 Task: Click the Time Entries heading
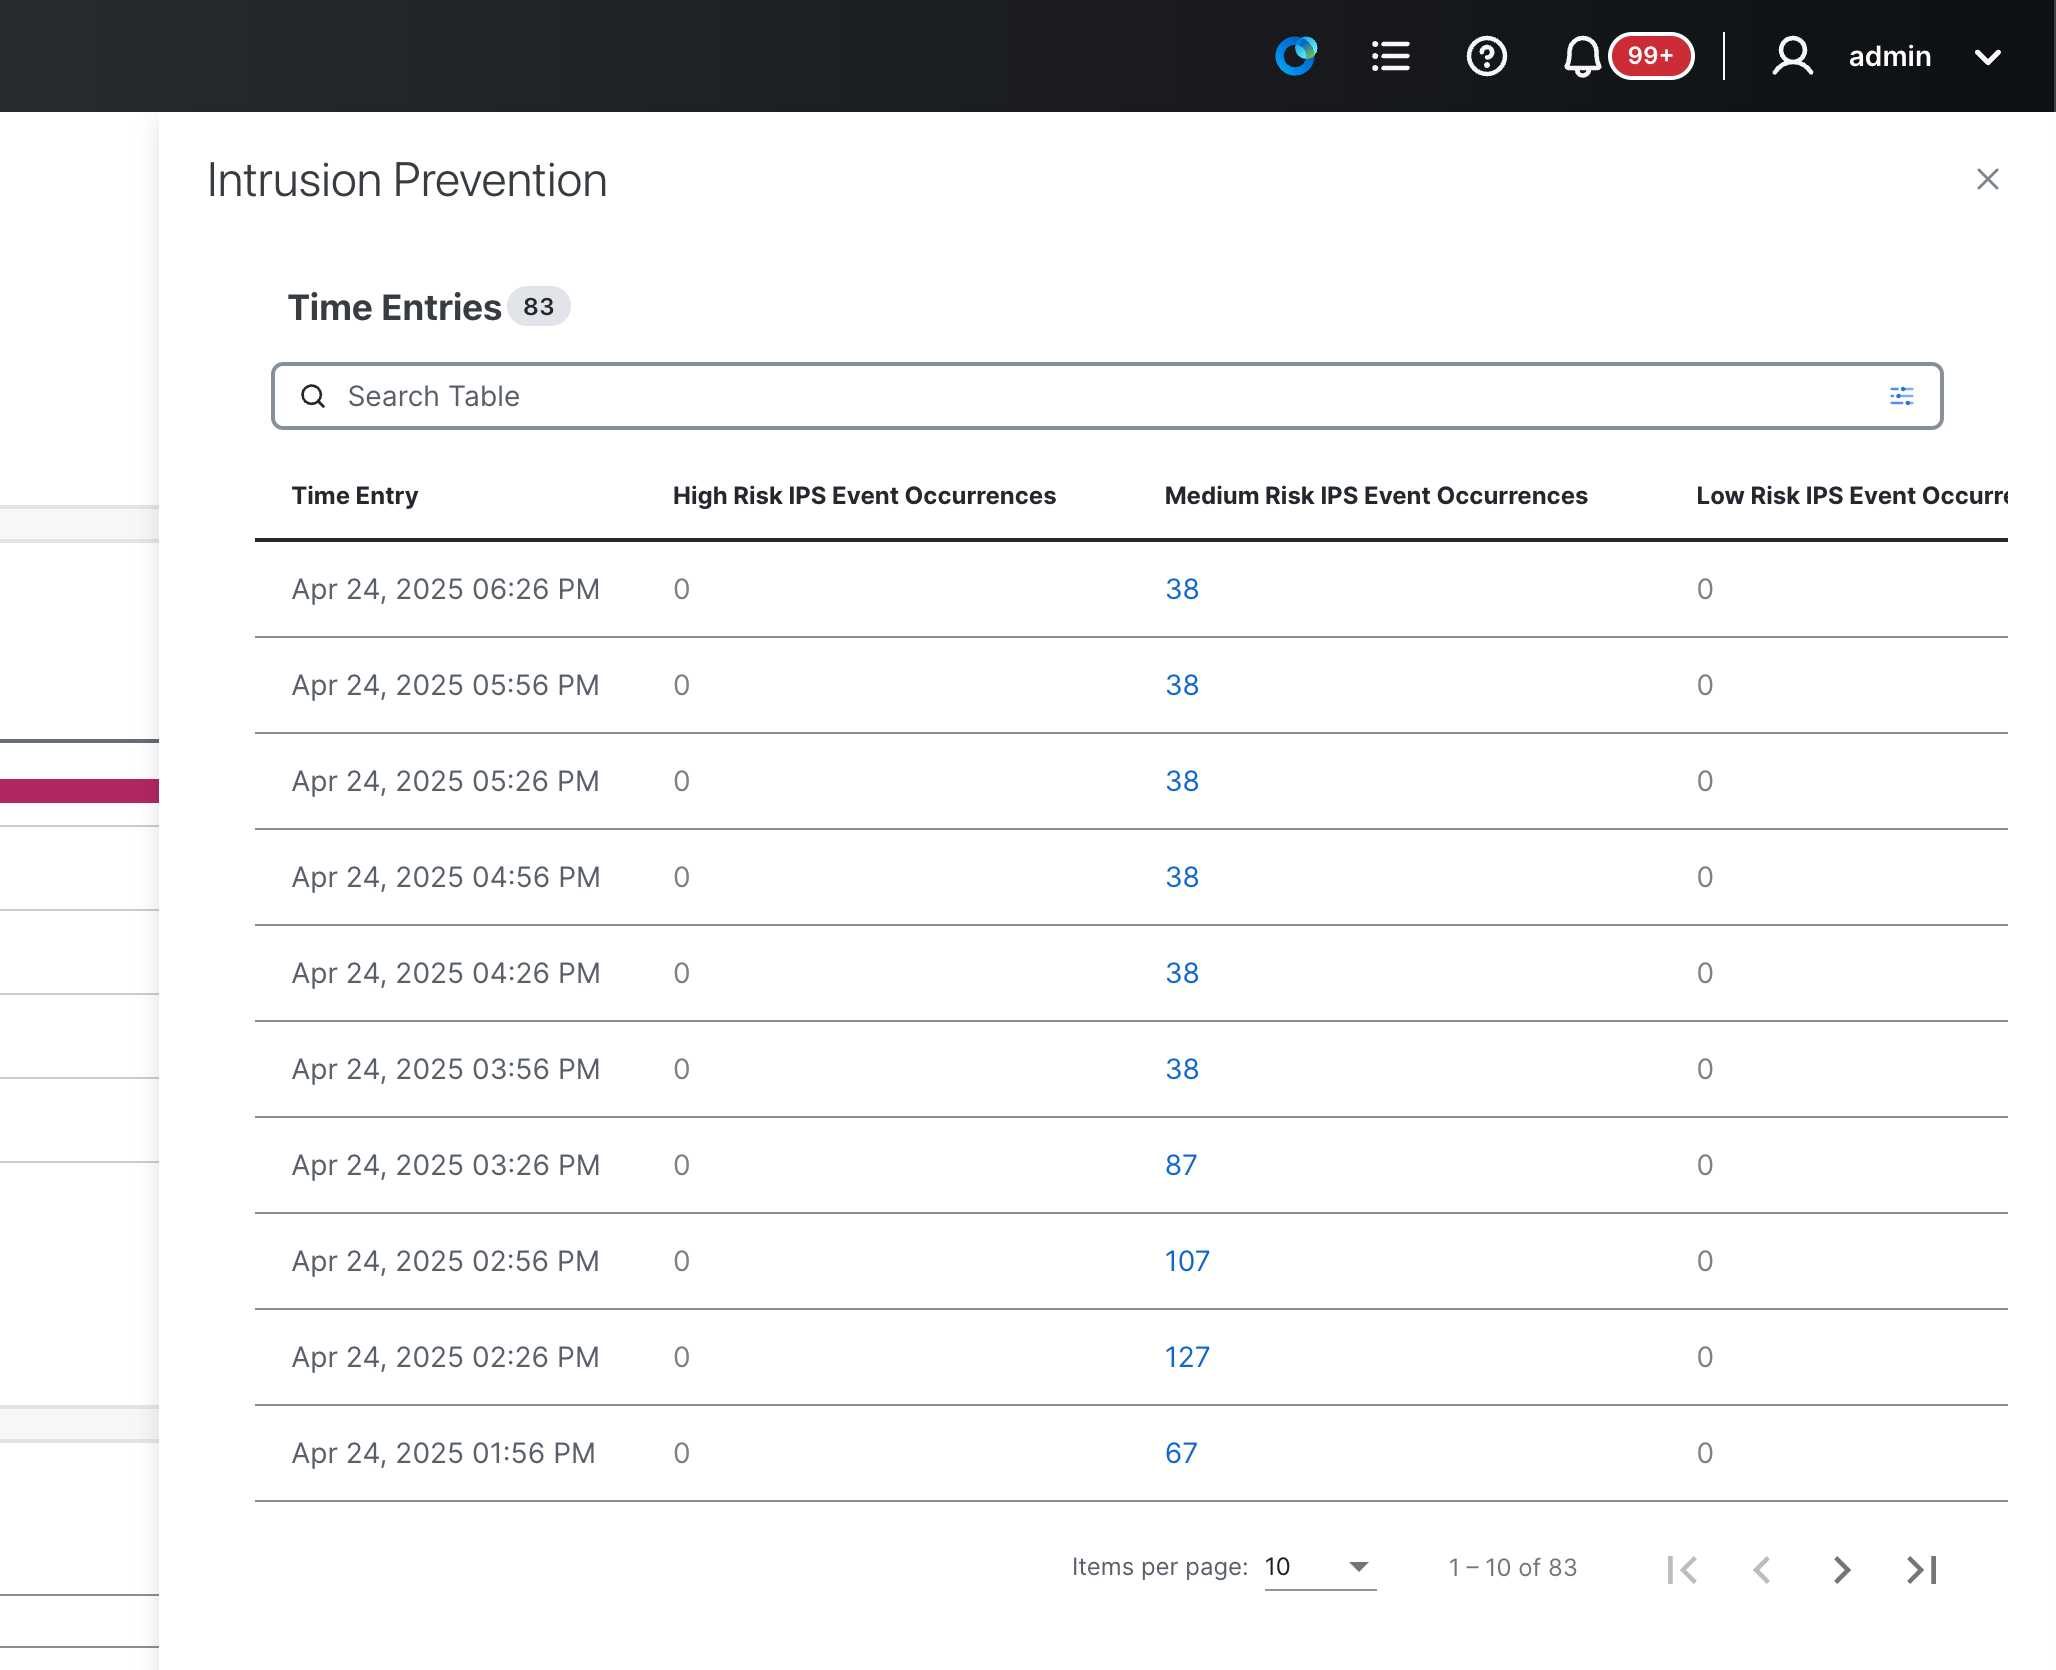(x=395, y=307)
